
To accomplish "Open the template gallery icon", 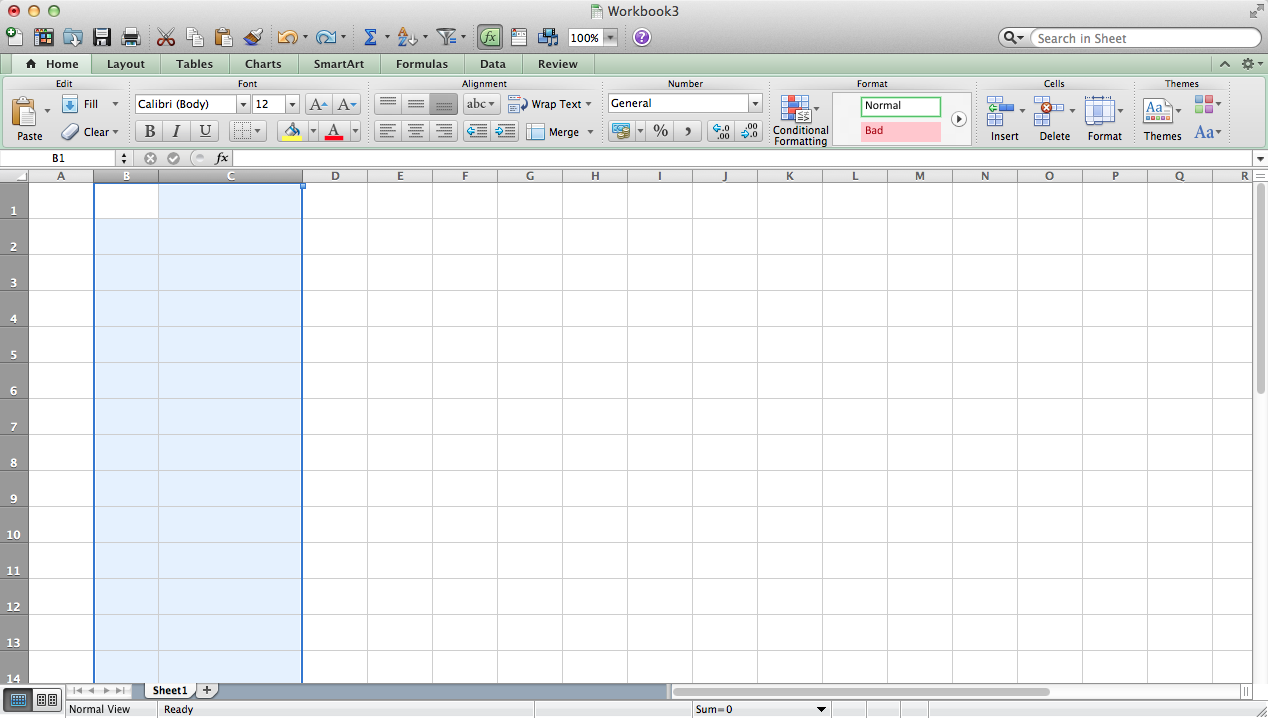I will tap(43, 37).
